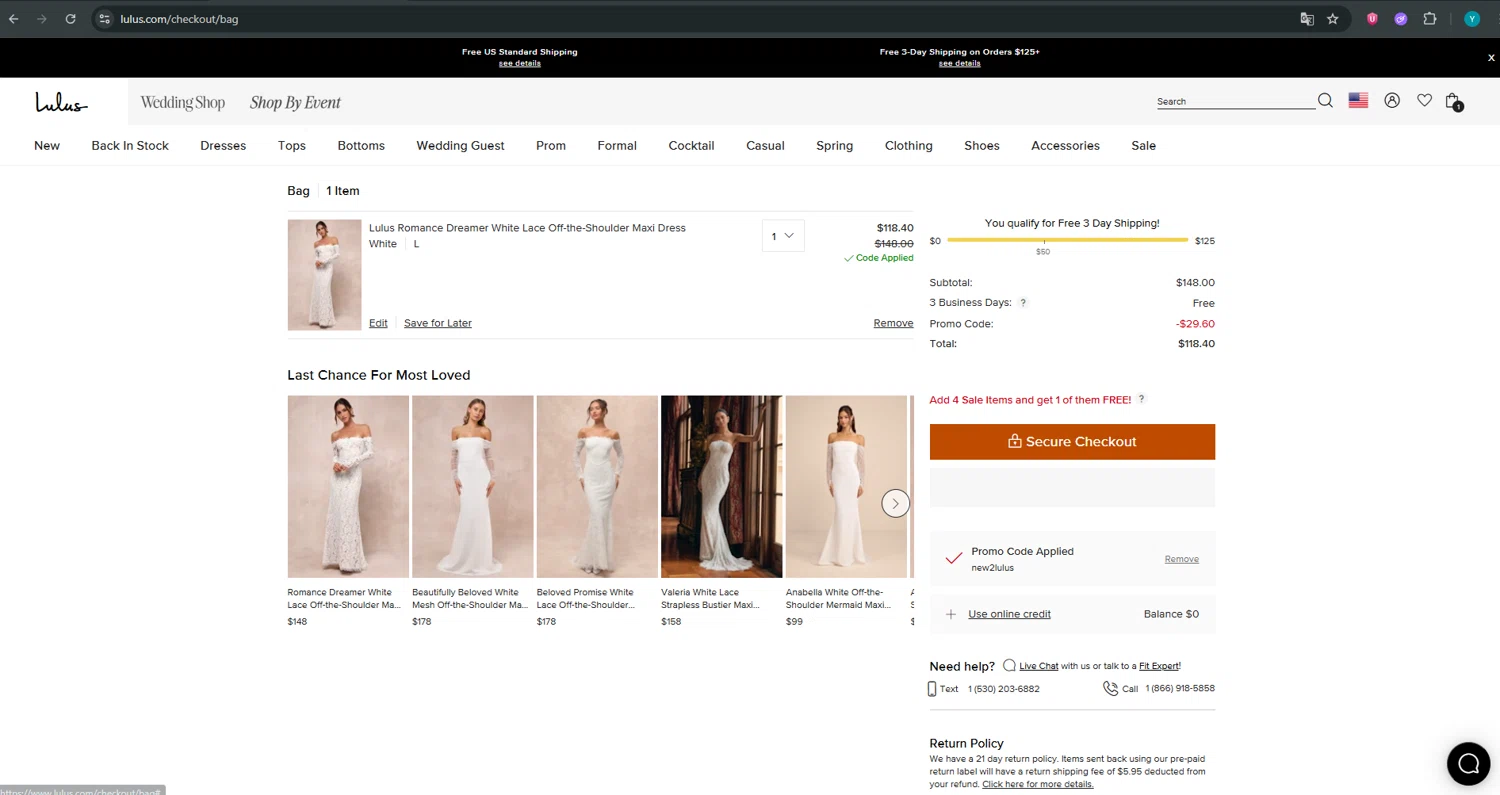Remove the applied promo code new2lulus
Viewport: 1500px width, 795px height.
pos(1181,559)
